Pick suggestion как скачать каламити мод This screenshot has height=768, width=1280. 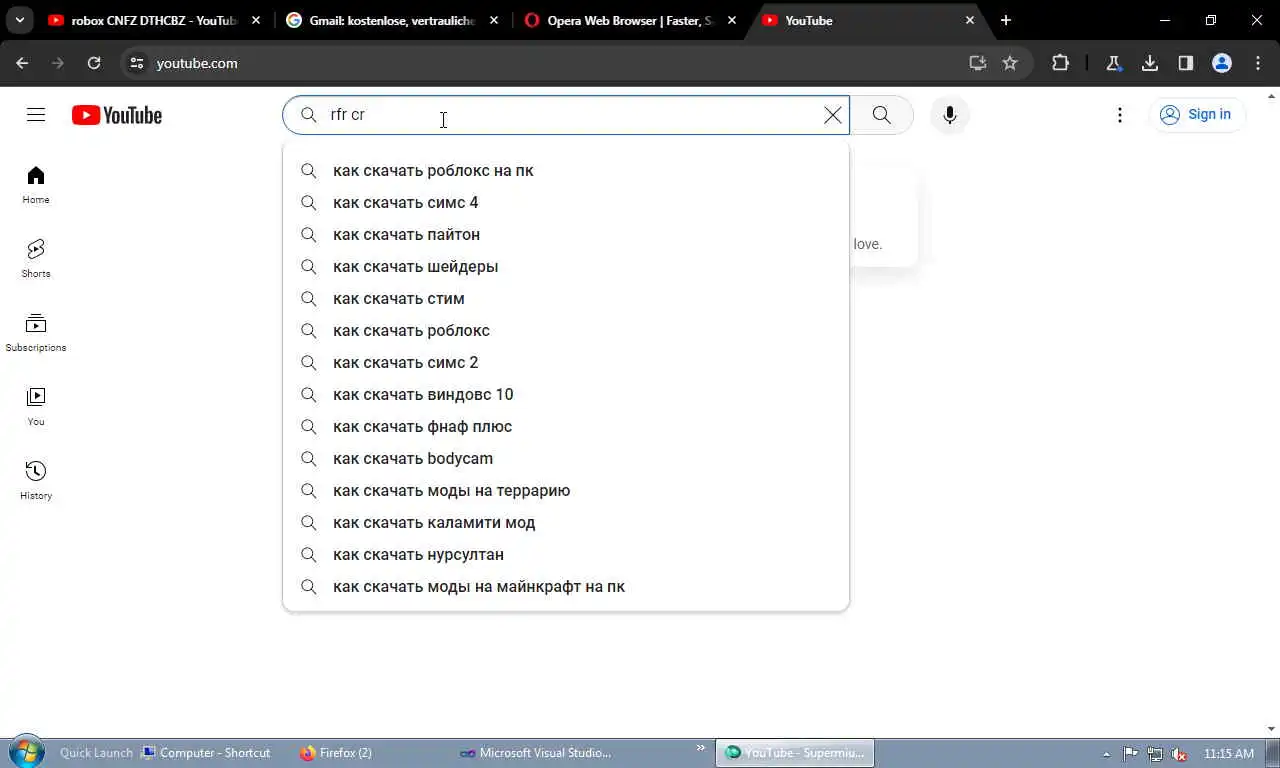pos(566,523)
